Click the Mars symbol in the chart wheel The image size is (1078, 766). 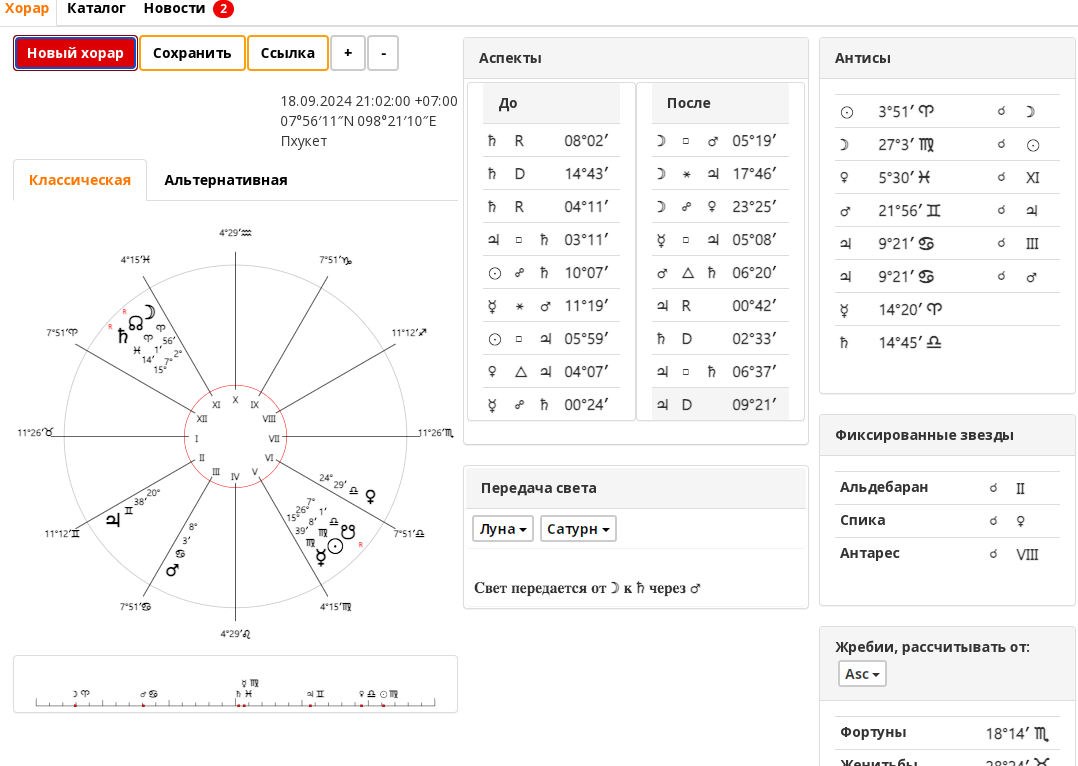pos(173,570)
